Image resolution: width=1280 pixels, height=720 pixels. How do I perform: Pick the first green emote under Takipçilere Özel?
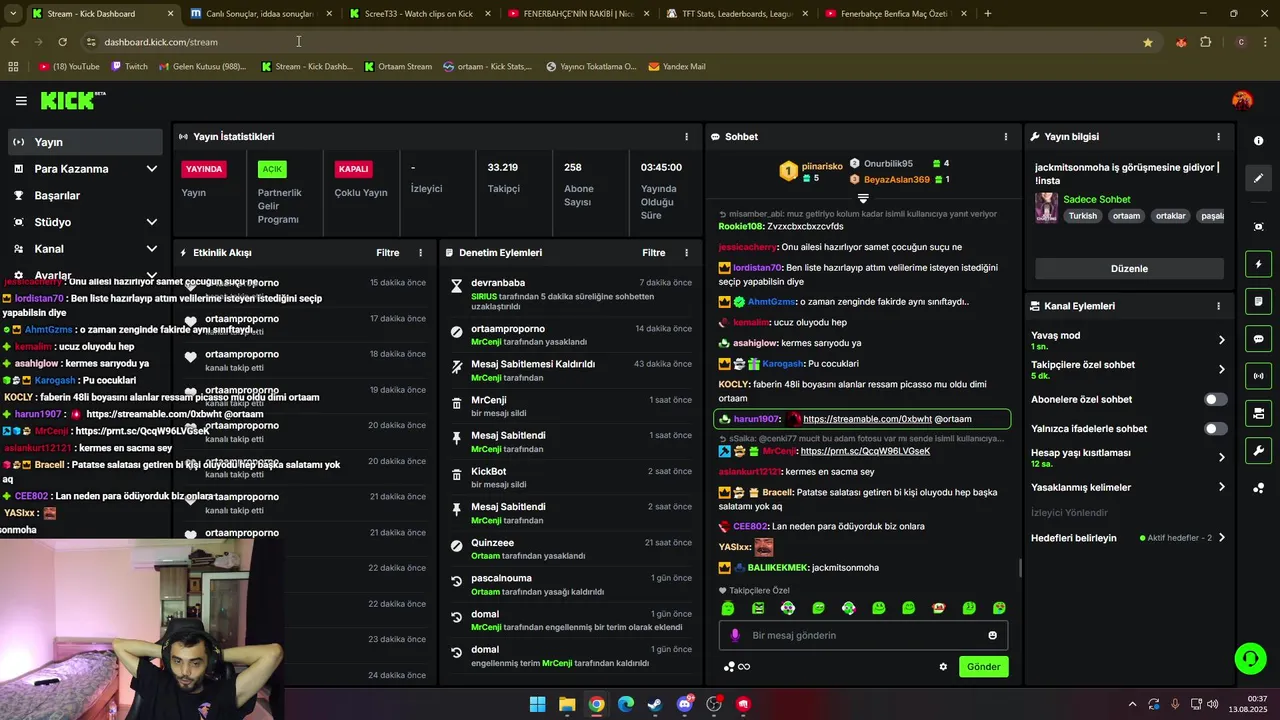pyautogui.click(x=728, y=608)
